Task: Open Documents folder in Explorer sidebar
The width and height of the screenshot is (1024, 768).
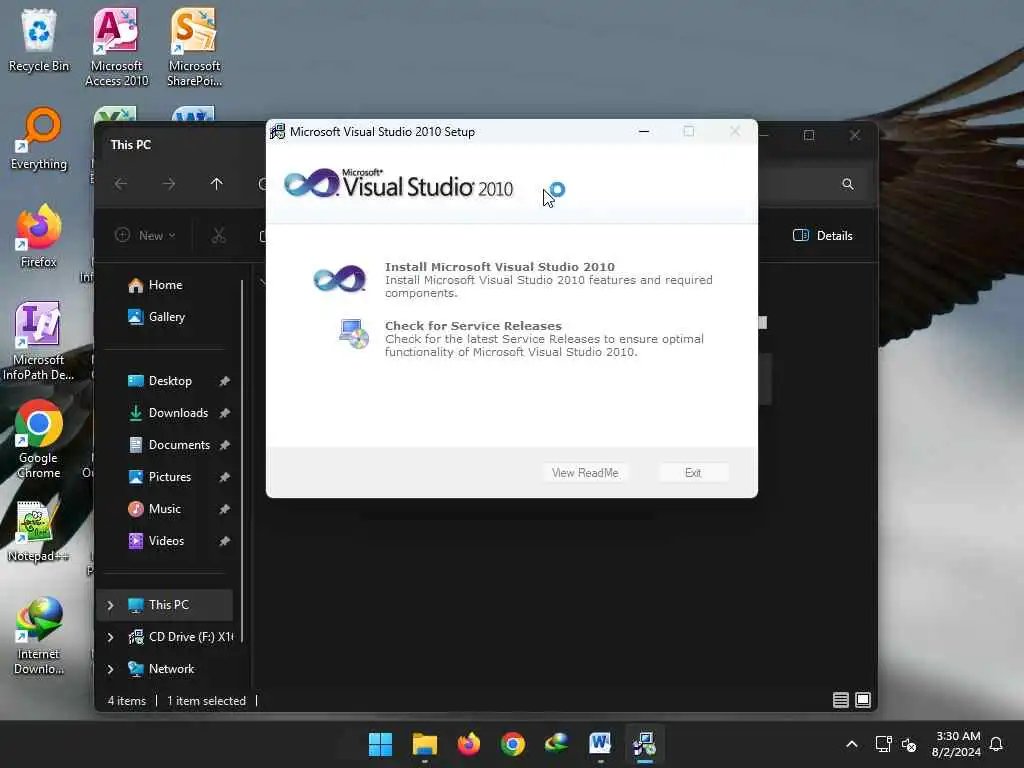Action: [x=169, y=445]
